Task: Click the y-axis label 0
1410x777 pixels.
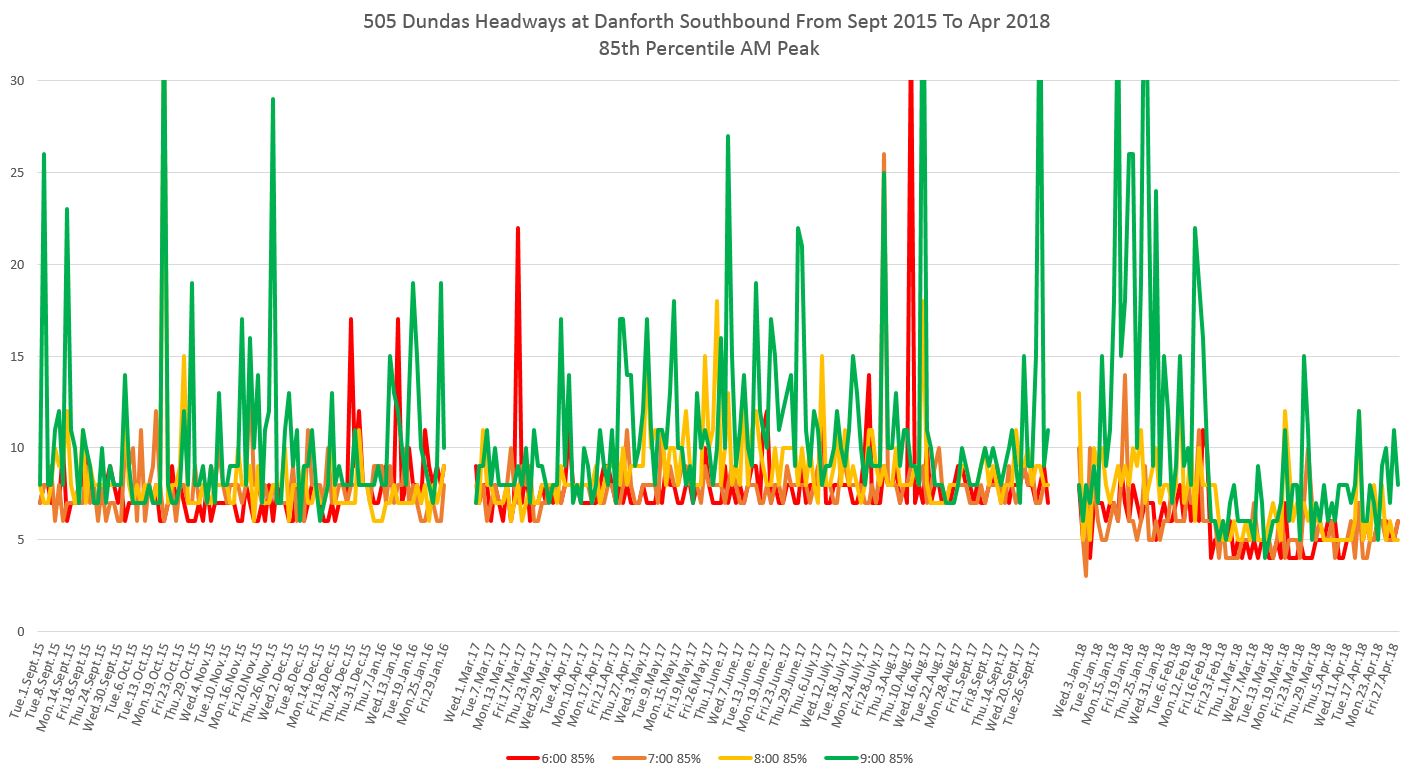Action: click(18, 632)
